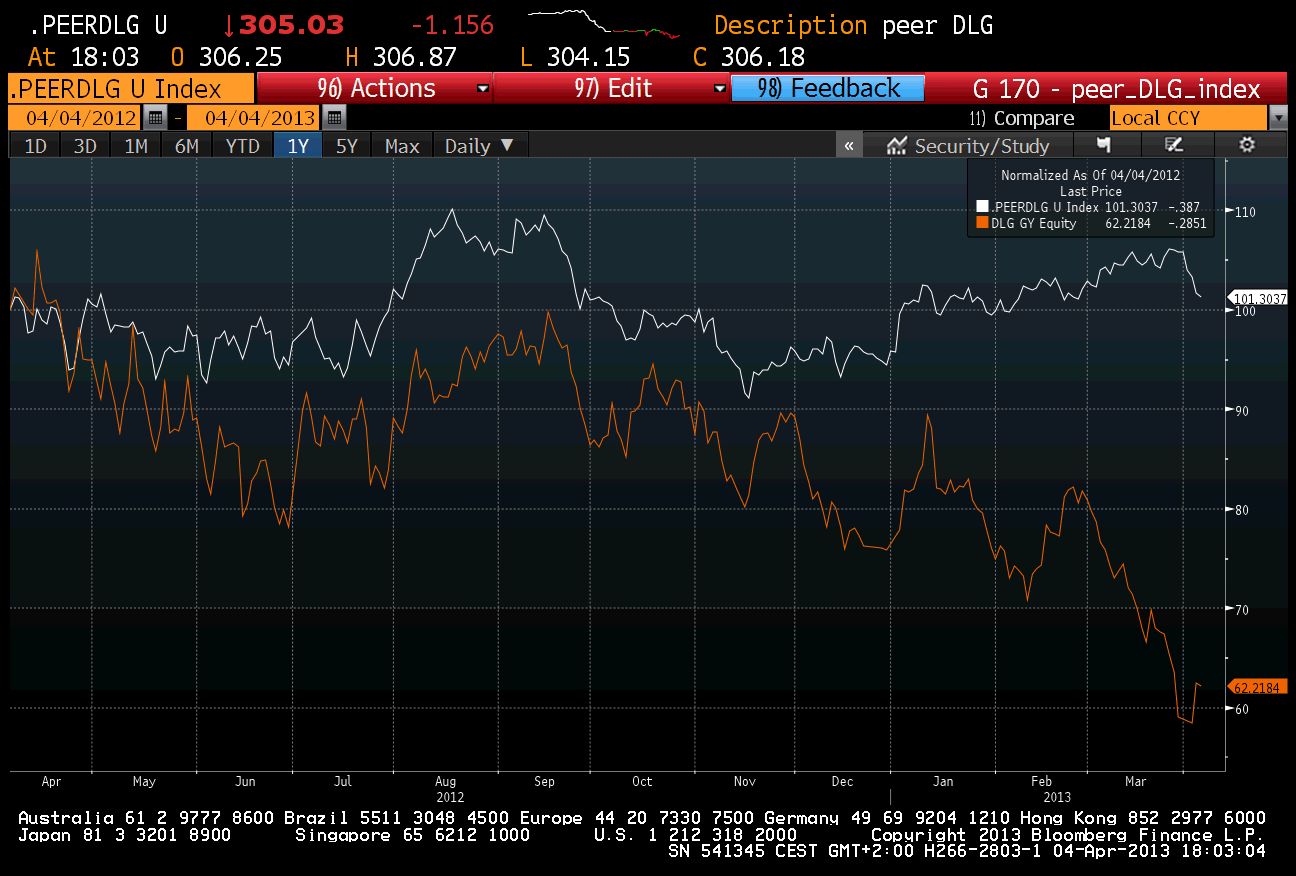Click the 98) Feedback button
This screenshot has width=1296, height=876.
pos(828,88)
